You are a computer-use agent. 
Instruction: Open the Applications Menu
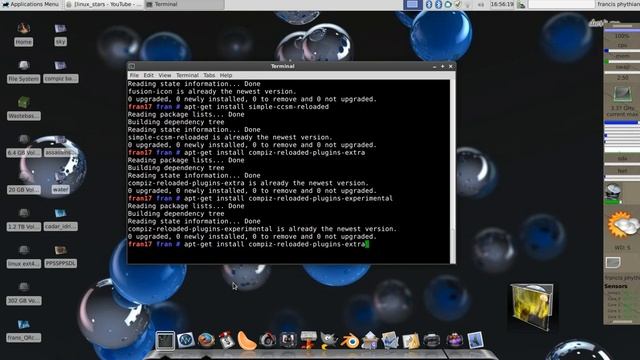30,4
